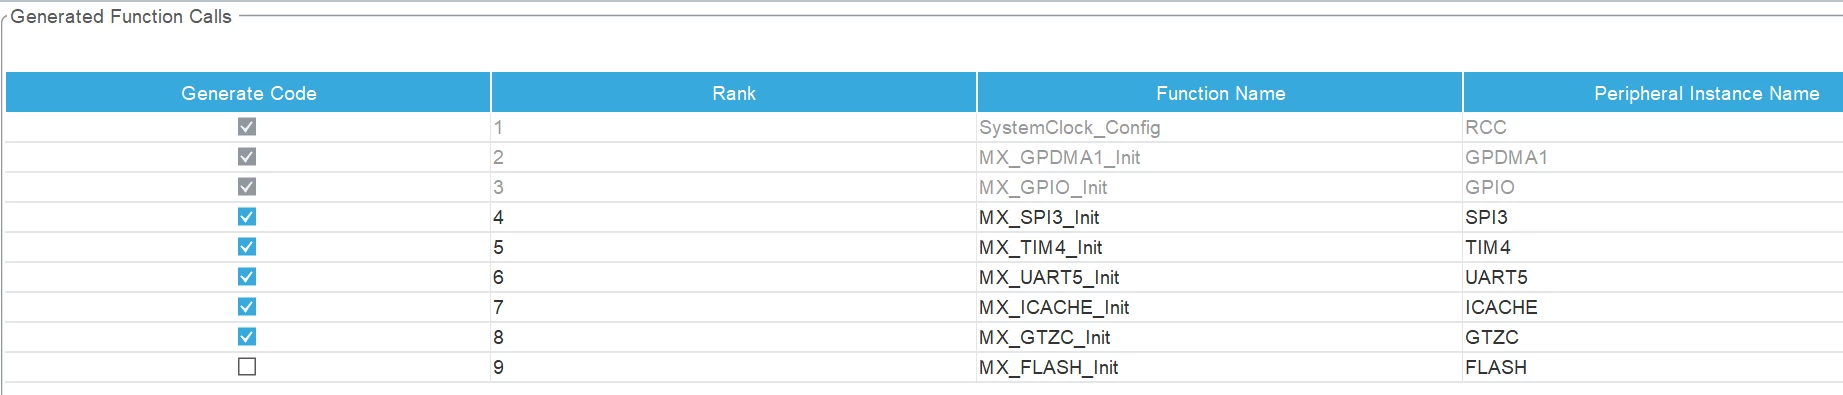The width and height of the screenshot is (1843, 395).
Task: Select the SystemClock_Config function name cell
Action: coord(1220,127)
